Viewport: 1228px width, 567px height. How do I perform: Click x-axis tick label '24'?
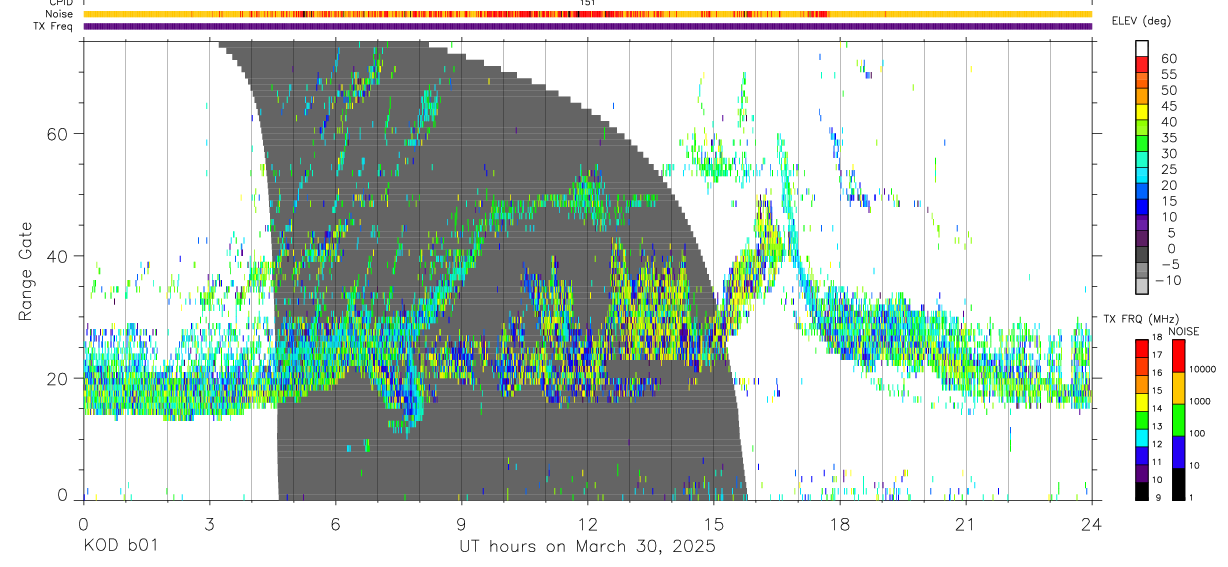1092,524
